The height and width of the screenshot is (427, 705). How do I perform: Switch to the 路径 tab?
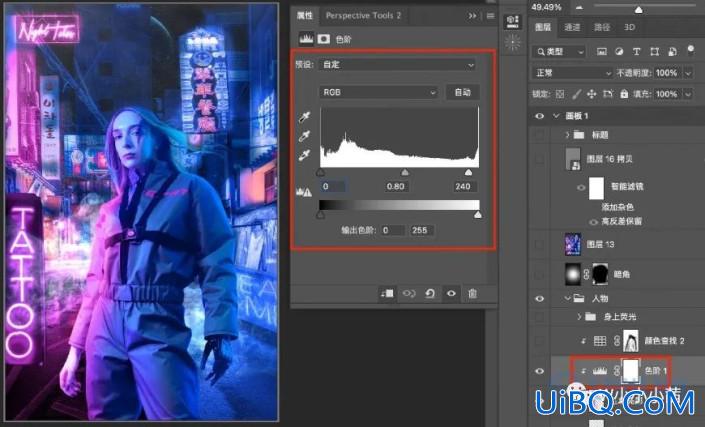[602, 27]
